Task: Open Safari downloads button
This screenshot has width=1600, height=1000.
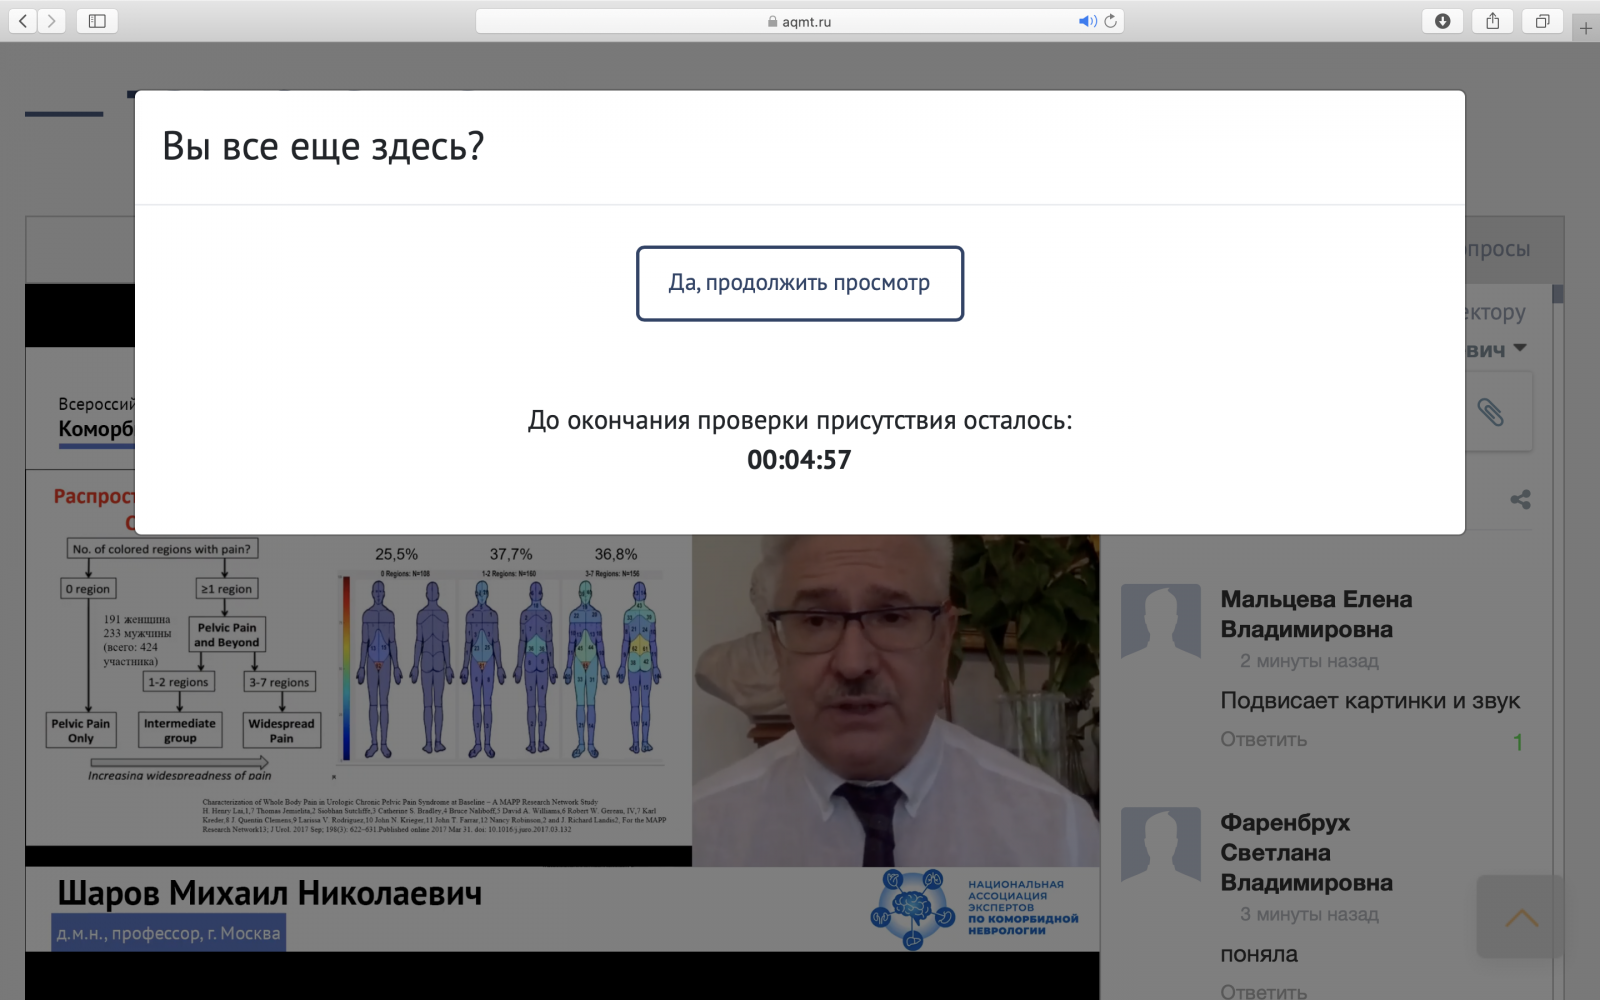Action: coord(1443,21)
